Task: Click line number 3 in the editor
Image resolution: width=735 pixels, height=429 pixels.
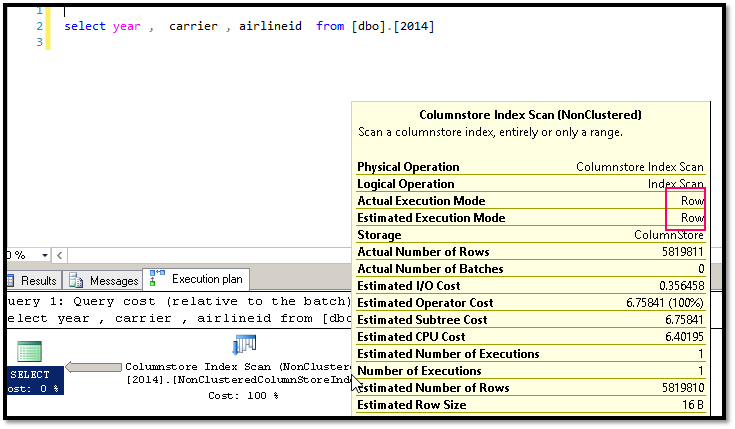Action: (40, 42)
